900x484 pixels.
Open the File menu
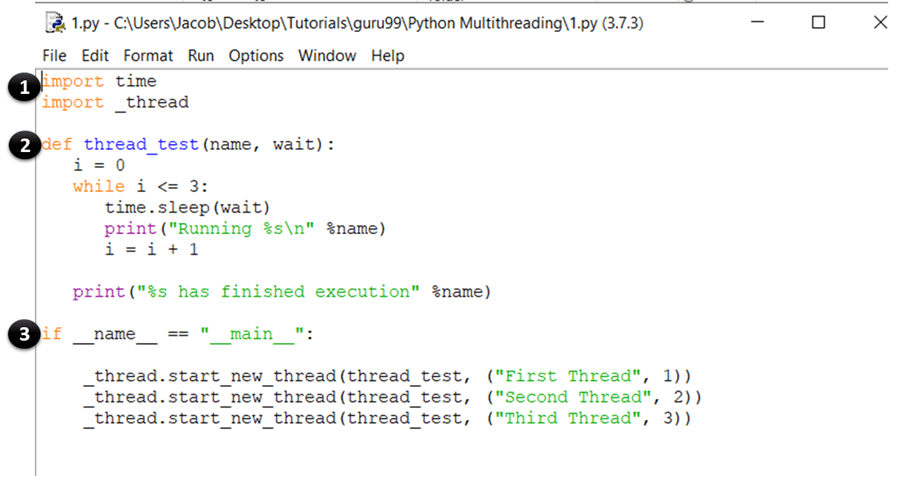(x=55, y=56)
